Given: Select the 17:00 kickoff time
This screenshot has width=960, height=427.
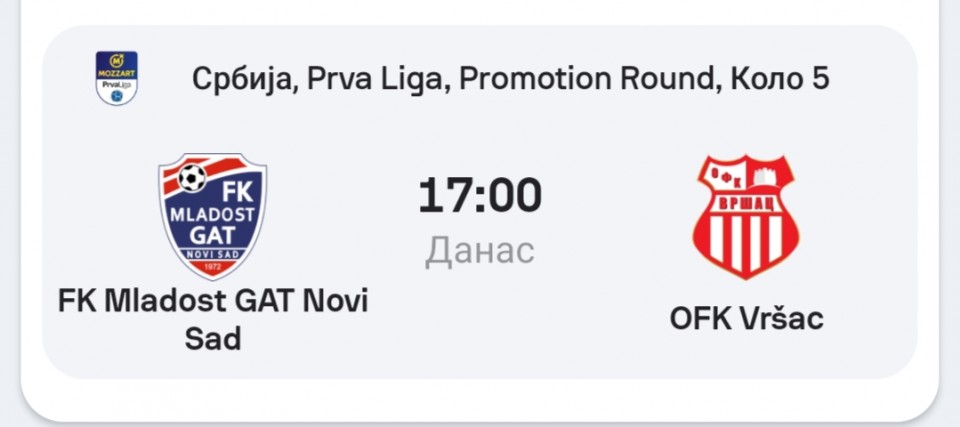Looking at the screenshot, I should pyautogui.click(x=480, y=195).
